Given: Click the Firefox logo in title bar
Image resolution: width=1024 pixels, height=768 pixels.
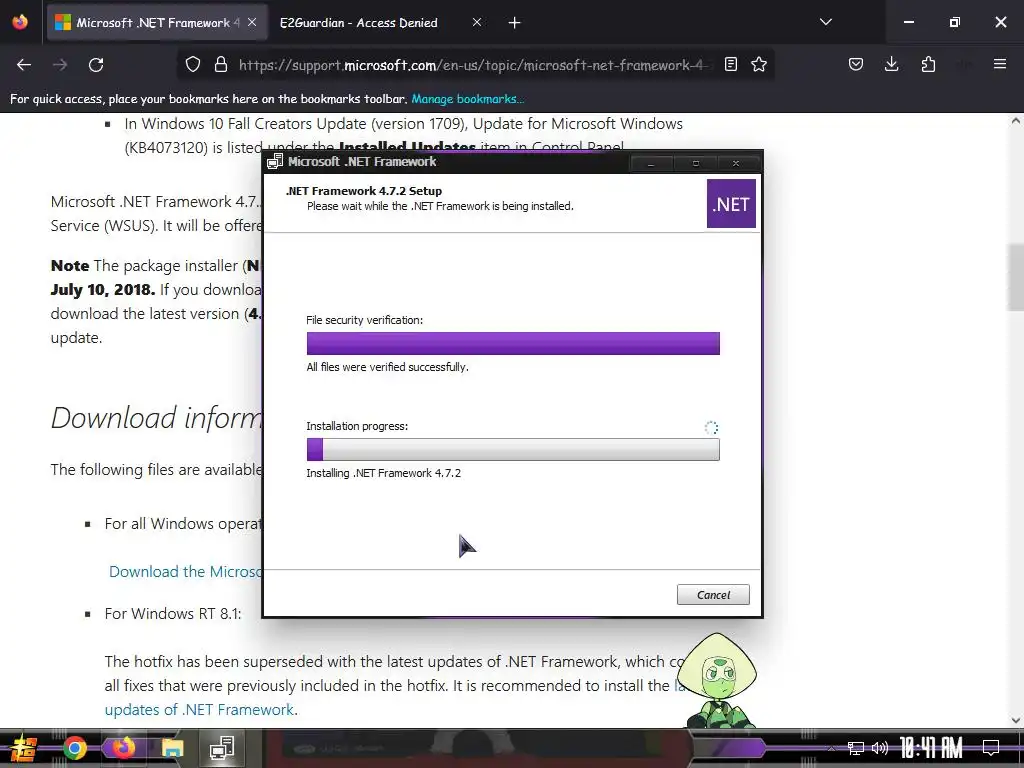Looking at the screenshot, I should click(x=20, y=22).
